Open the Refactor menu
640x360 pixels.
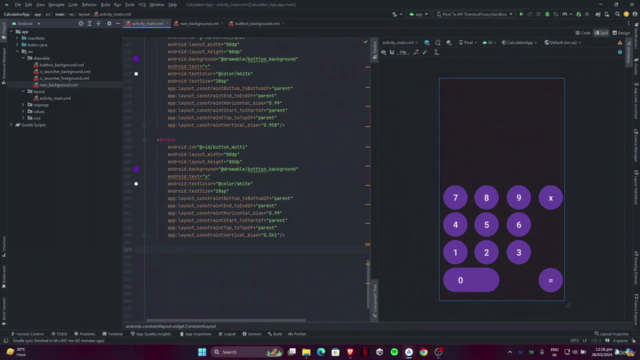(x=89, y=4)
